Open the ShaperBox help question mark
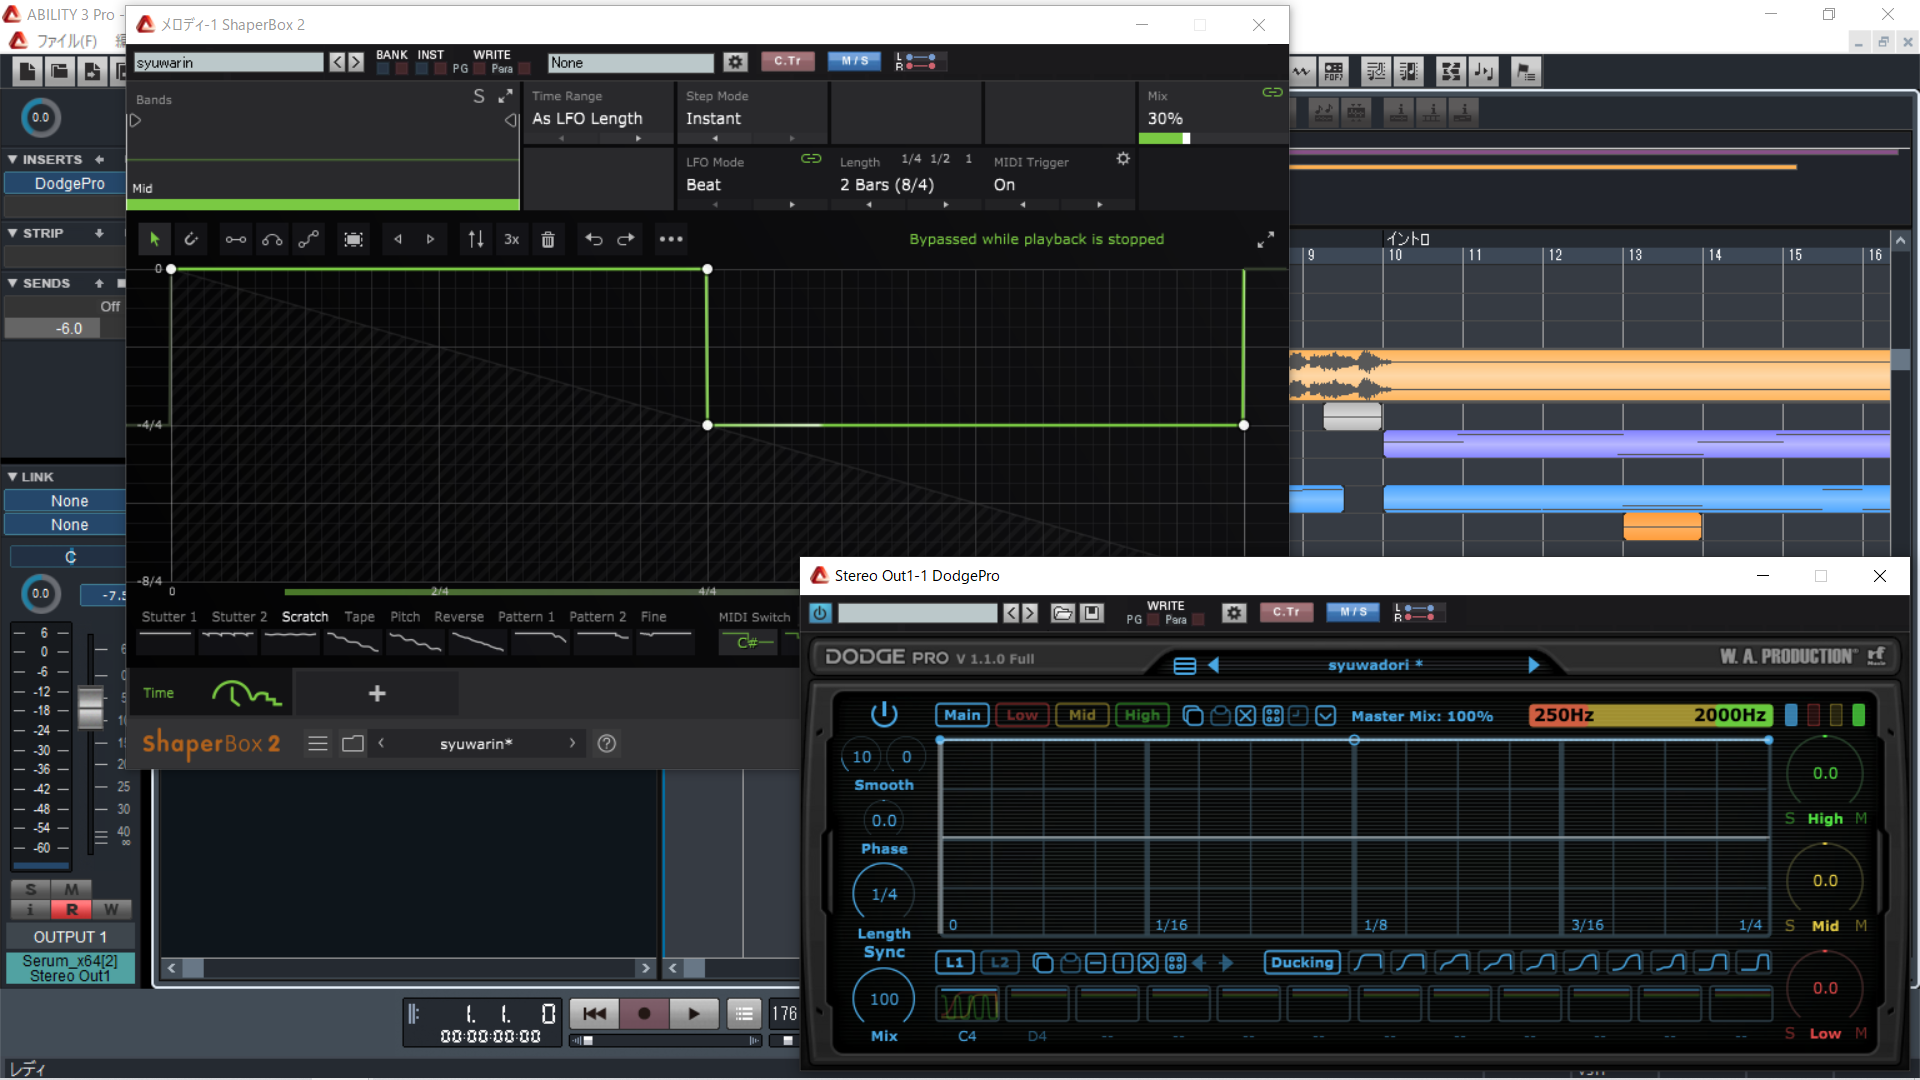 pyautogui.click(x=606, y=743)
